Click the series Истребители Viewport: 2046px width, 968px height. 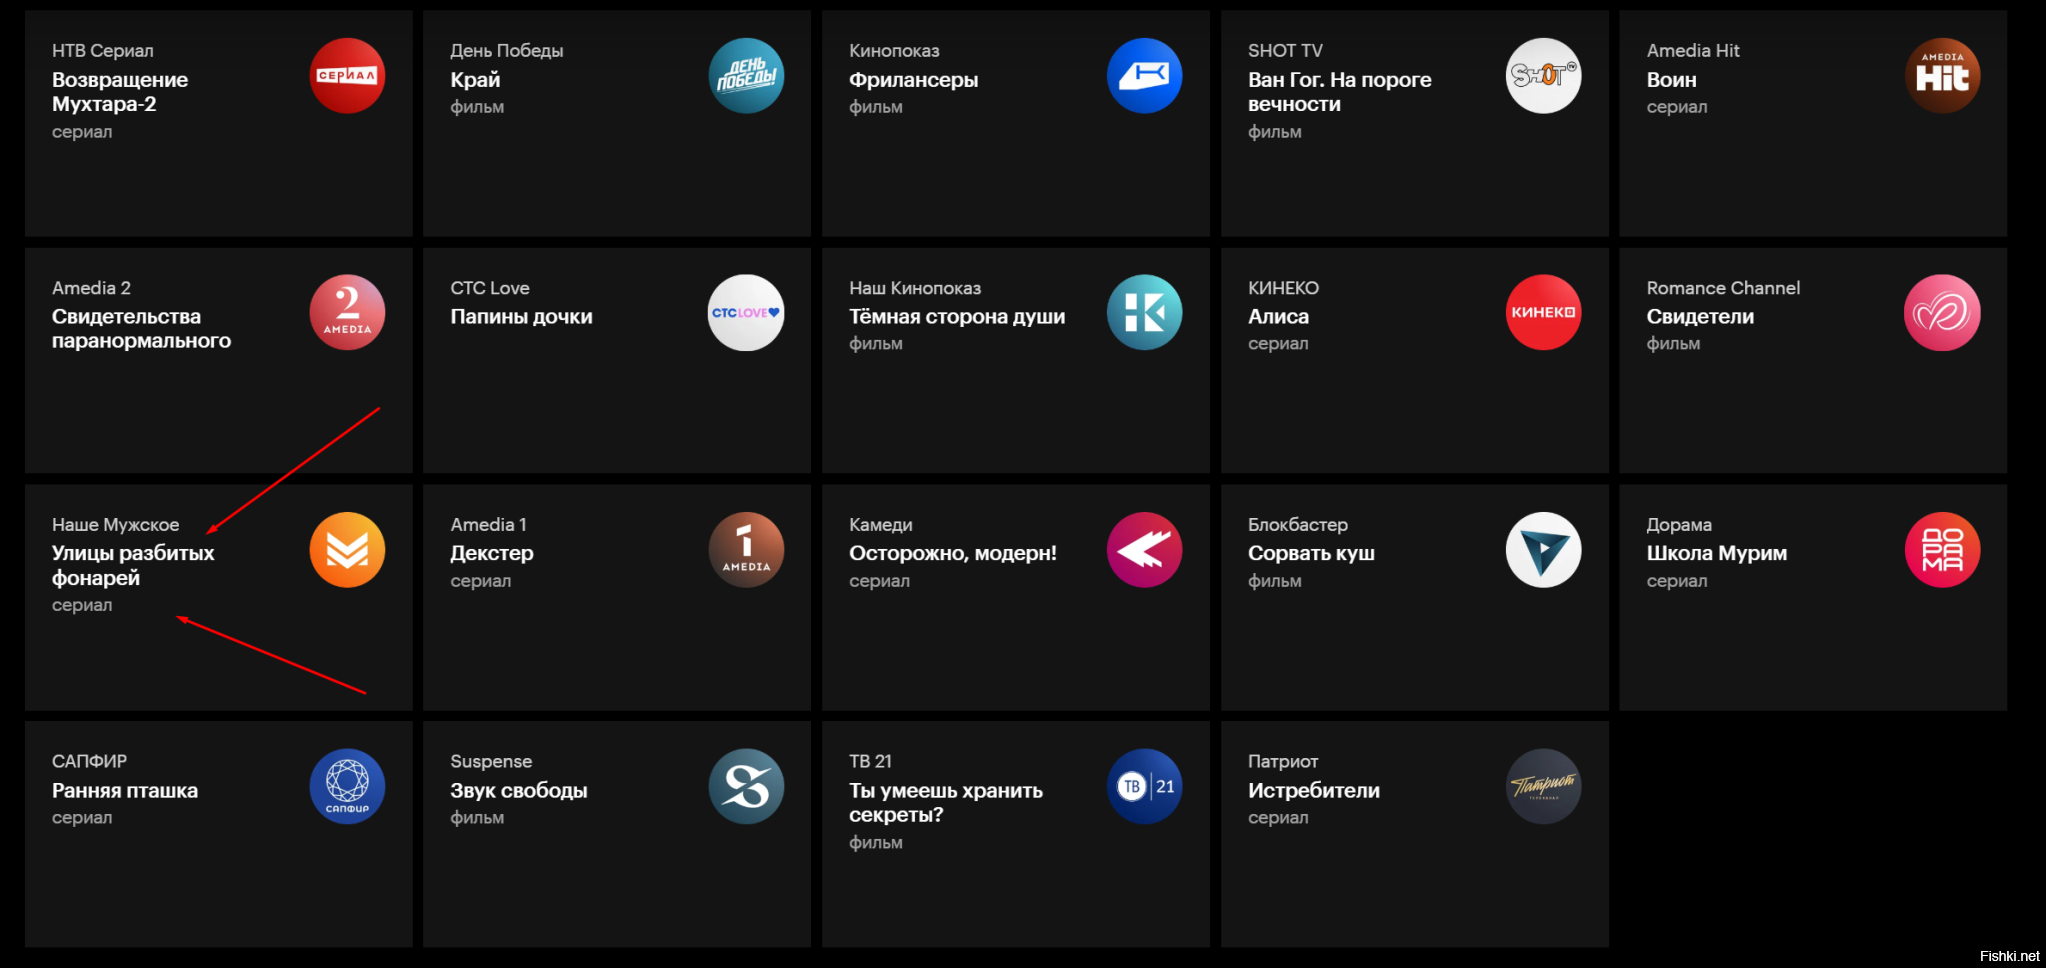tap(1313, 791)
